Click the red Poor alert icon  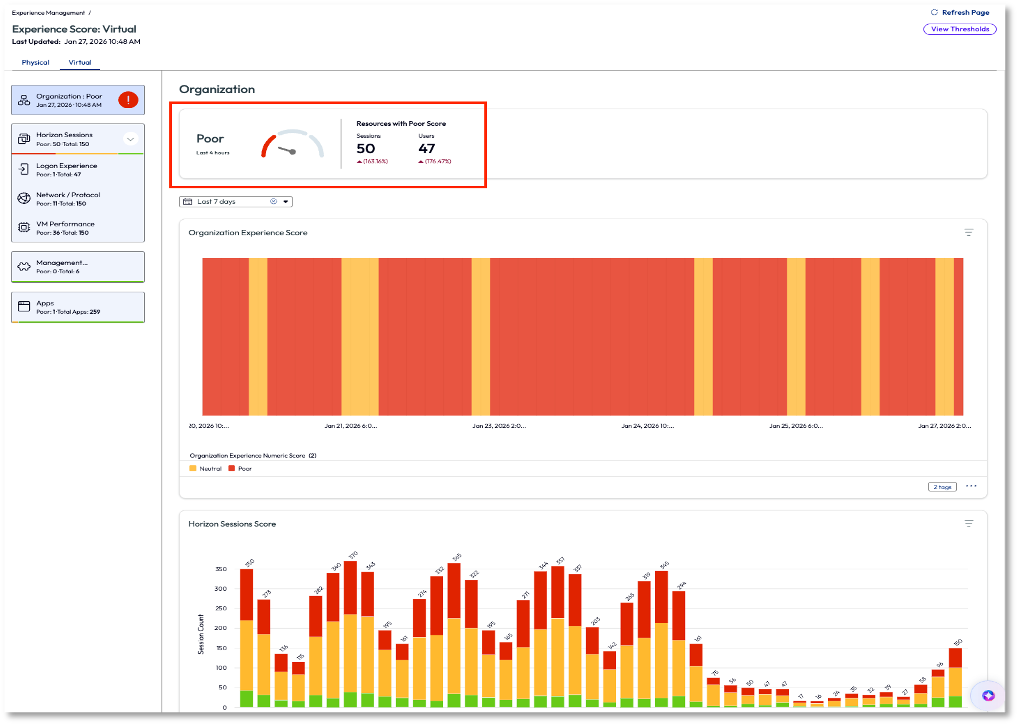(128, 100)
